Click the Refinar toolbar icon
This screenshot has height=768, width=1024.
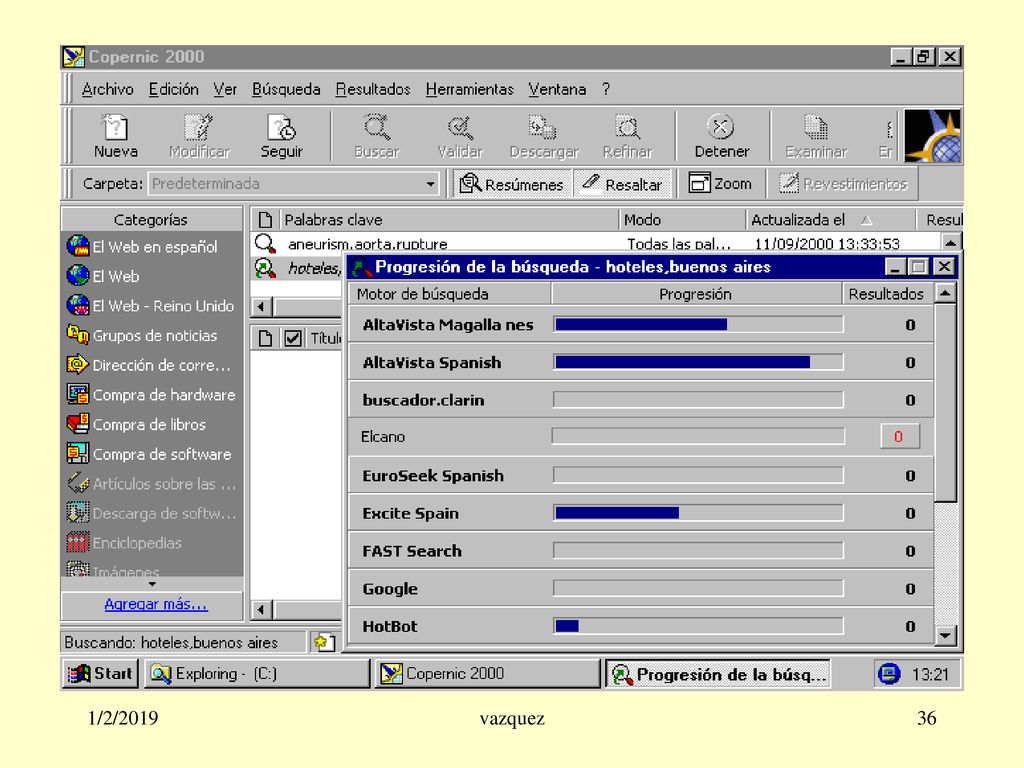click(628, 136)
